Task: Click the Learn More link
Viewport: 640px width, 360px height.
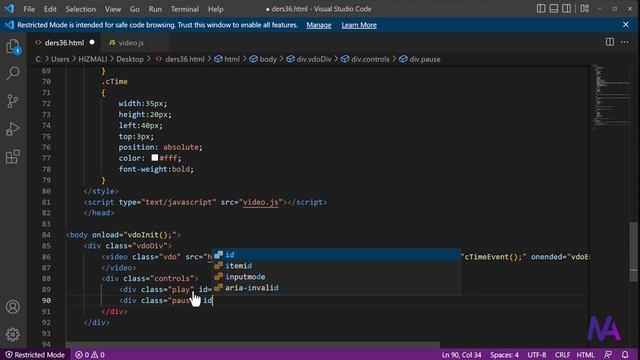Action: pyautogui.click(x=359, y=25)
